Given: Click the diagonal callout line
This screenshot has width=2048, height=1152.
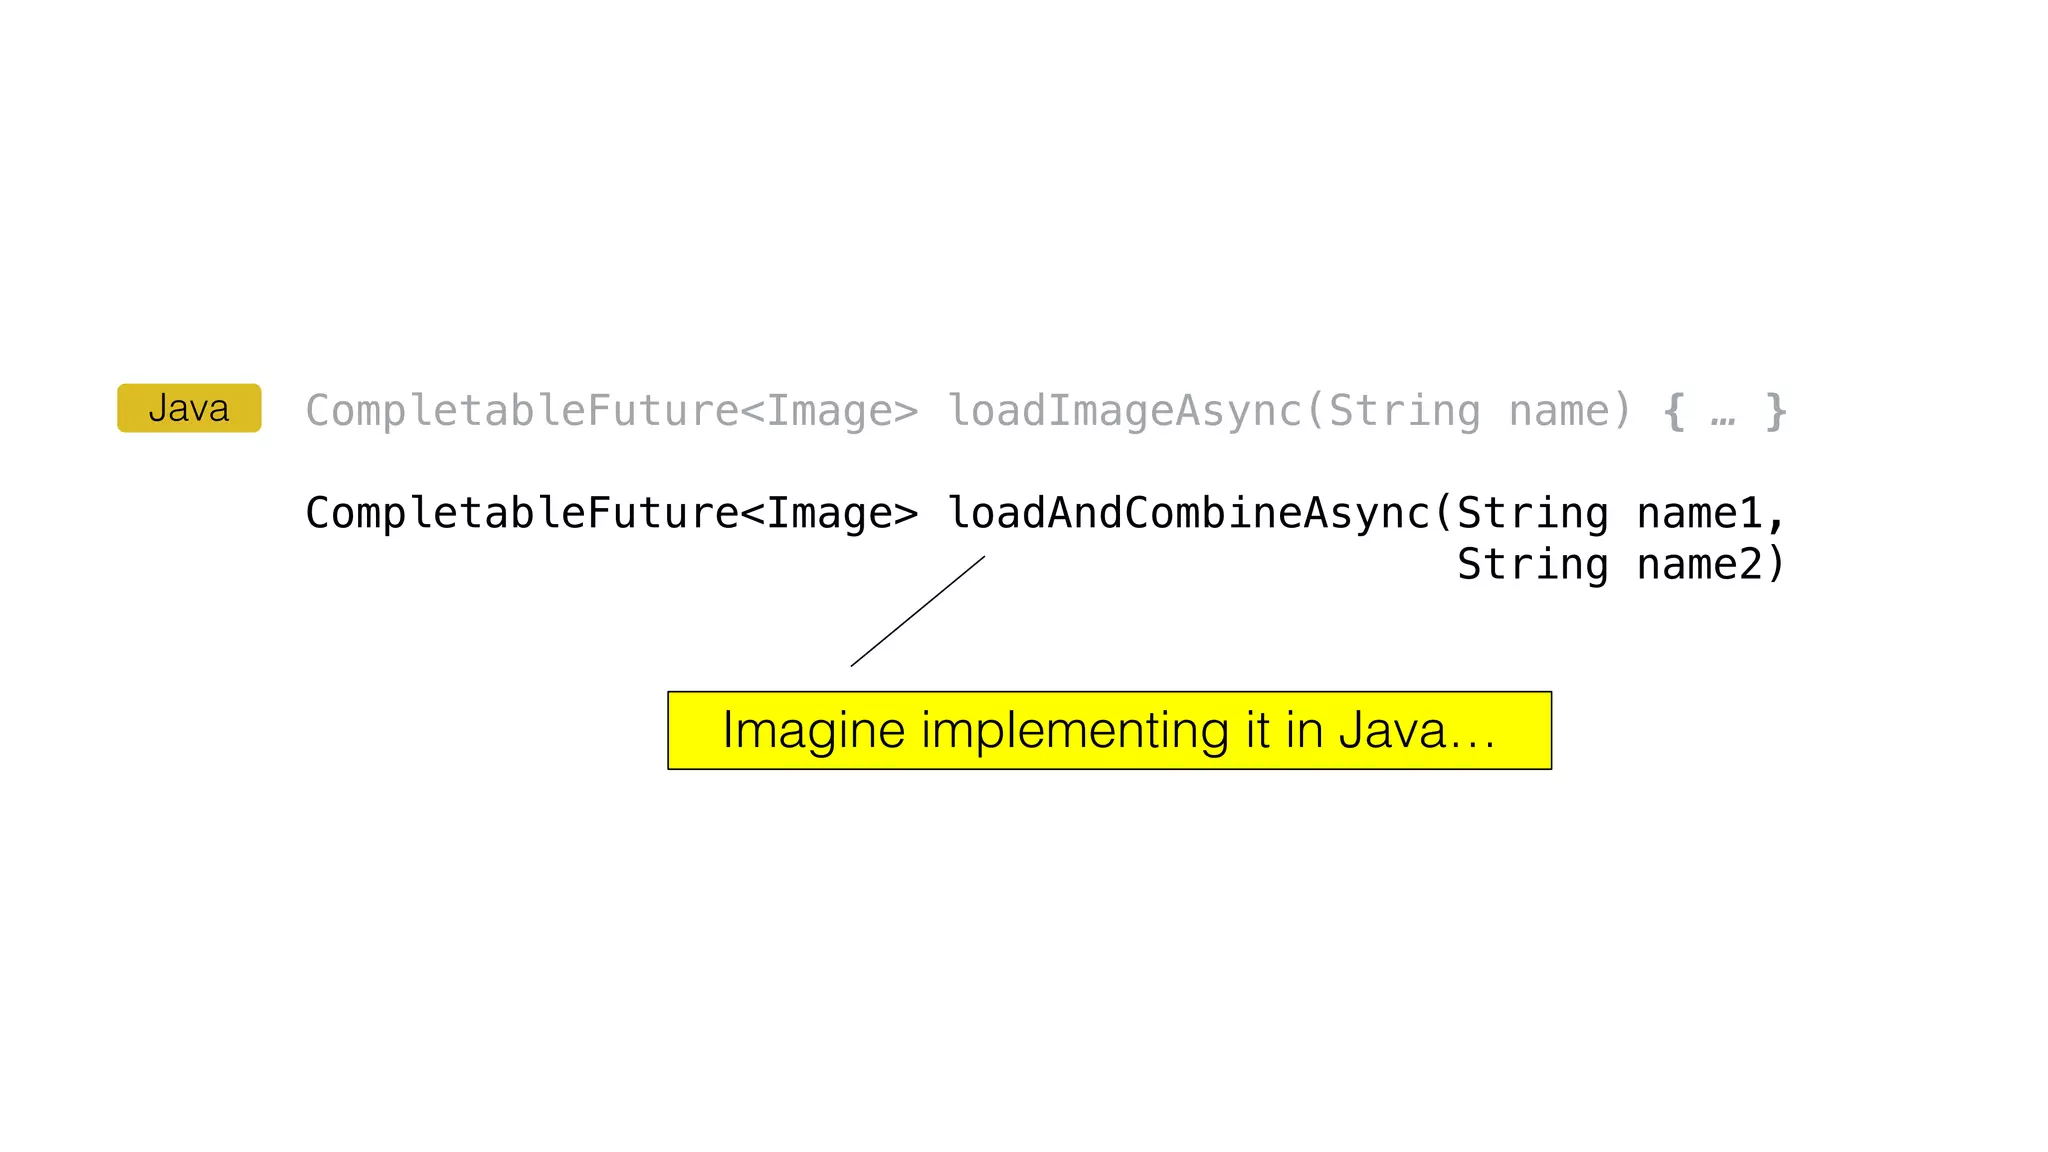Looking at the screenshot, I should tap(918, 611).
